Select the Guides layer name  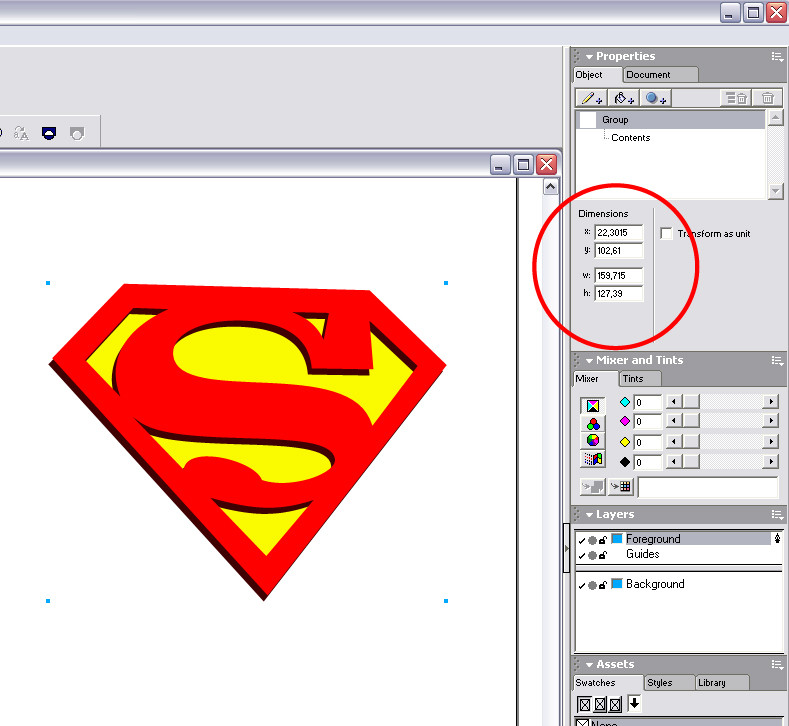(x=643, y=554)
